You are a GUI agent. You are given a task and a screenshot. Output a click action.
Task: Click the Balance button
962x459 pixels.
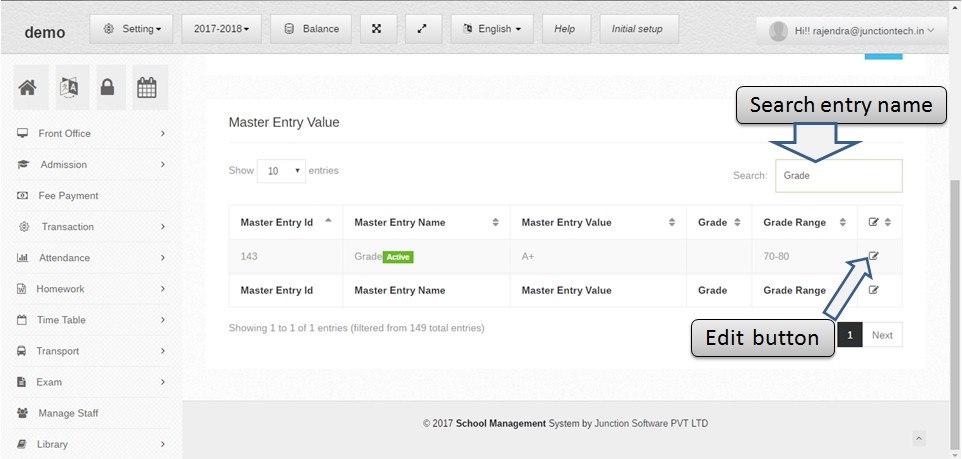pyautogui.click(x=311, y=29)
